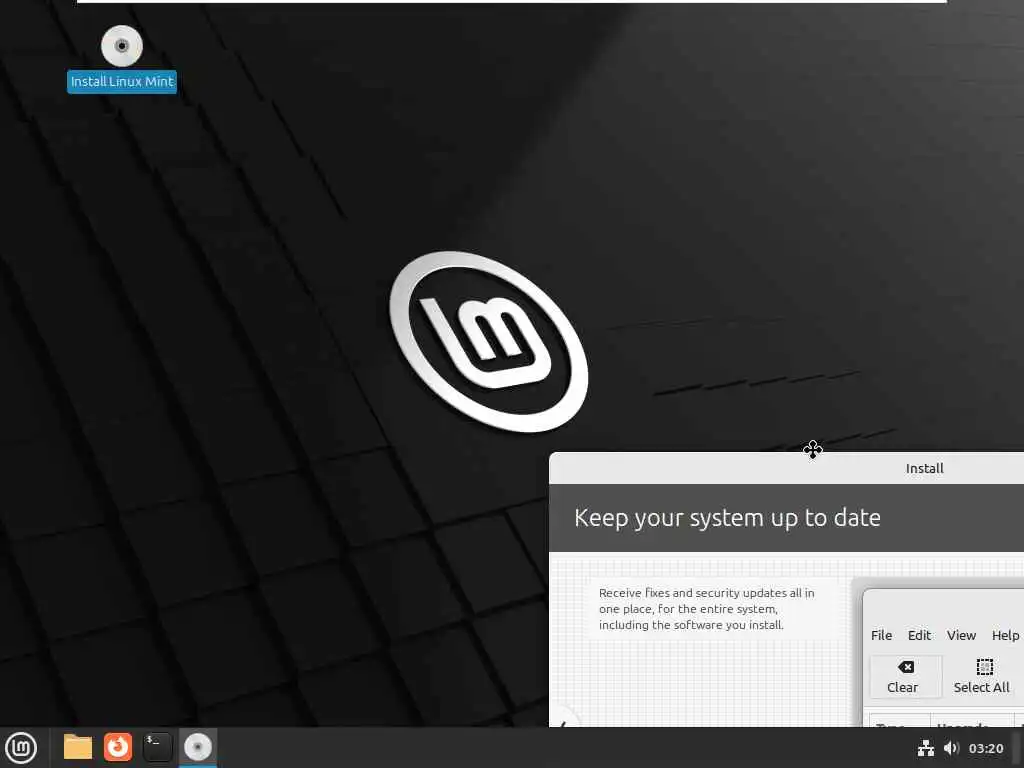This screenshot has height=768, width=1024.
Task: Launch the Files manager from the panel
Action: 78,747
